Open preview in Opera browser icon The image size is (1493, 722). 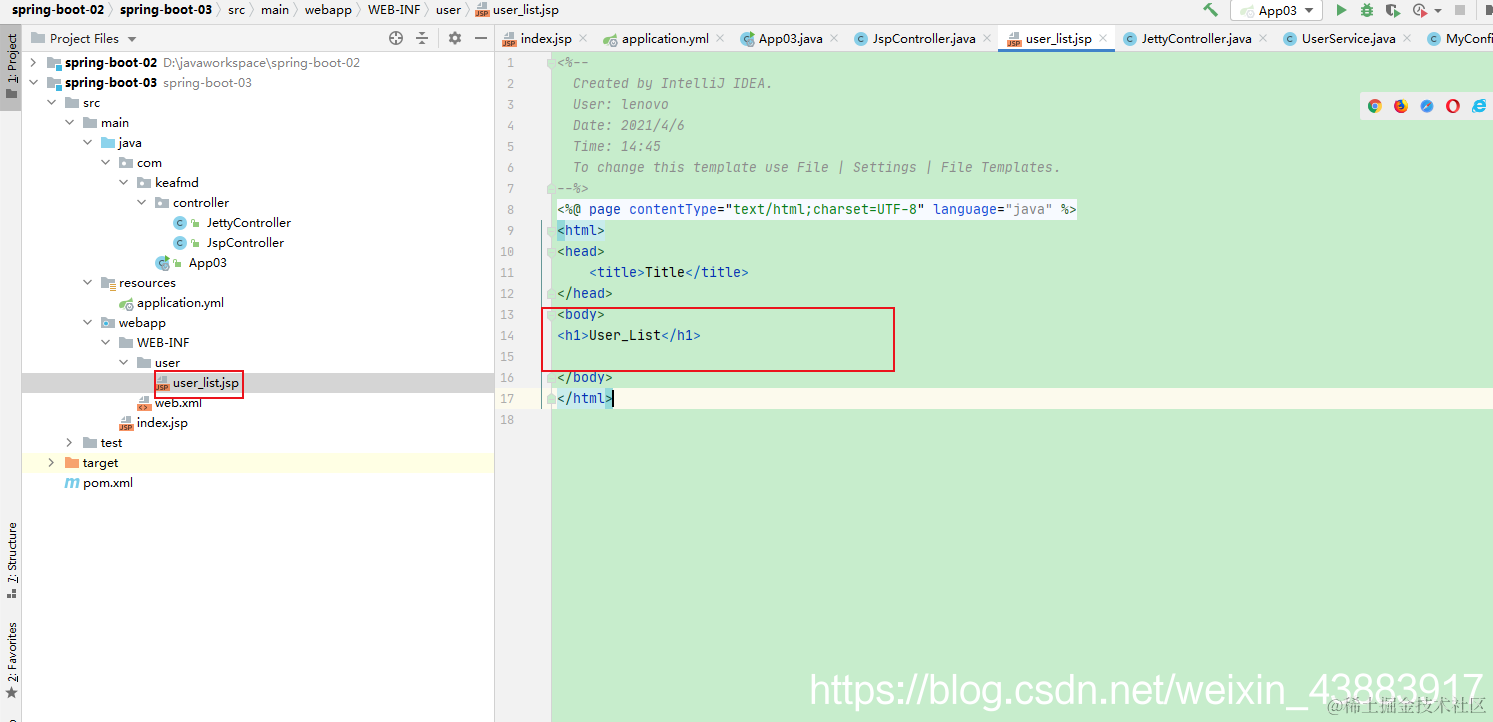click(x=1453, y=106)
